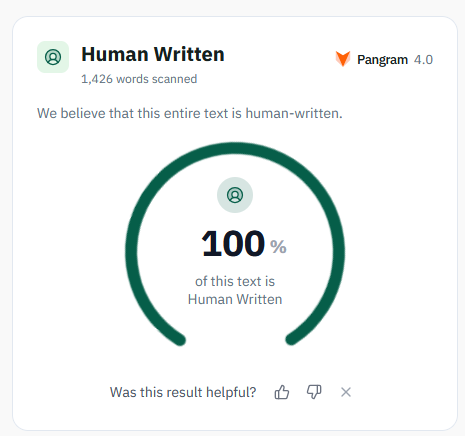Click the rounded left end of the gauge arc
Image resolution: width=465 pixels, height=436 pixels.
180,340
